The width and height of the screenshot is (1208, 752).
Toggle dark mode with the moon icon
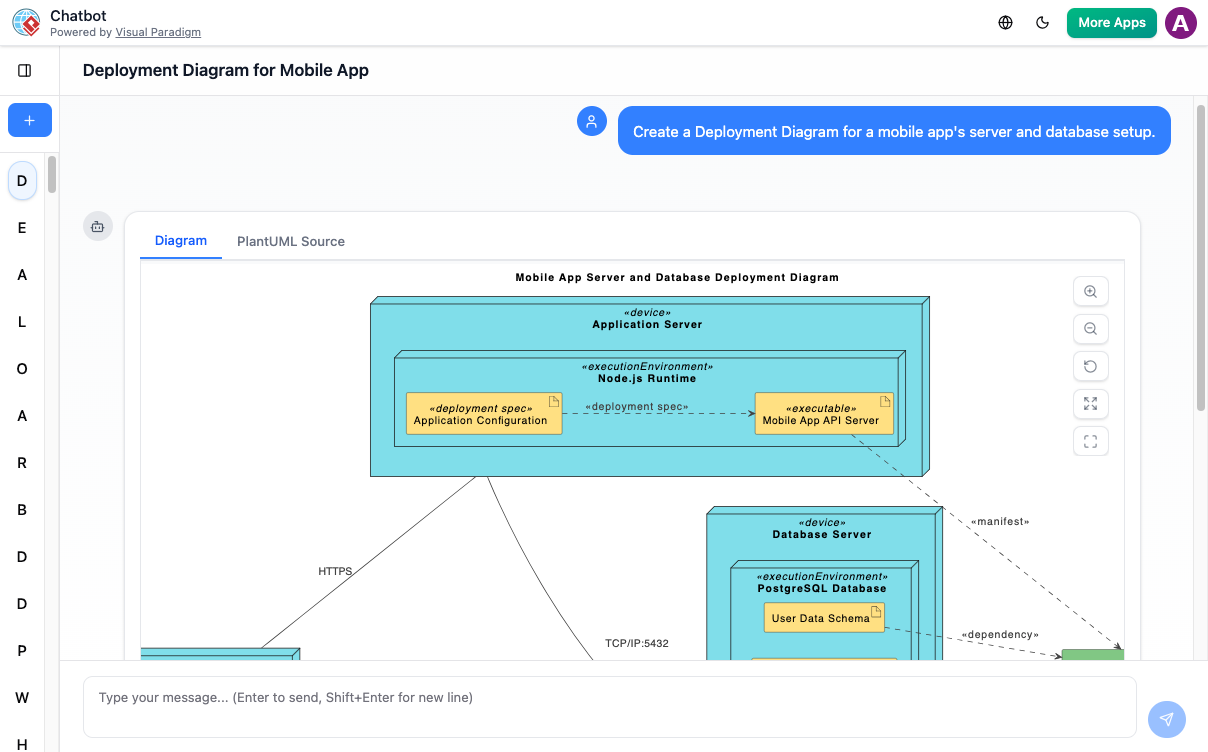click(1043, 22)
